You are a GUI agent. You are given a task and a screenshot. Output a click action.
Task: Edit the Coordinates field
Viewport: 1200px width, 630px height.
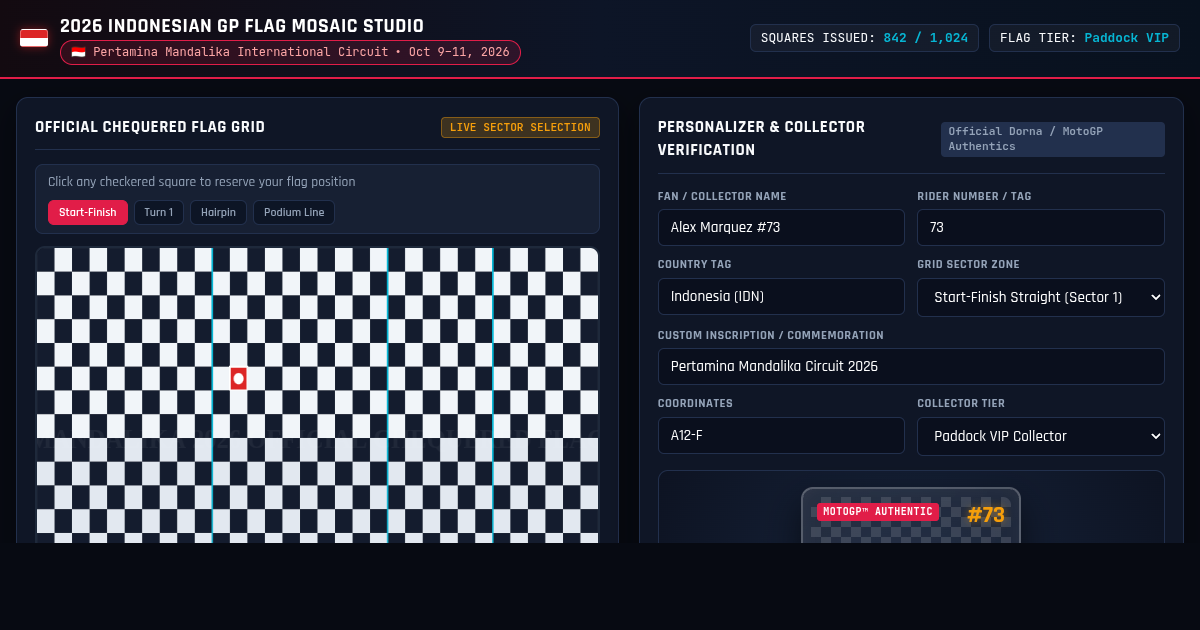[781, 436]
